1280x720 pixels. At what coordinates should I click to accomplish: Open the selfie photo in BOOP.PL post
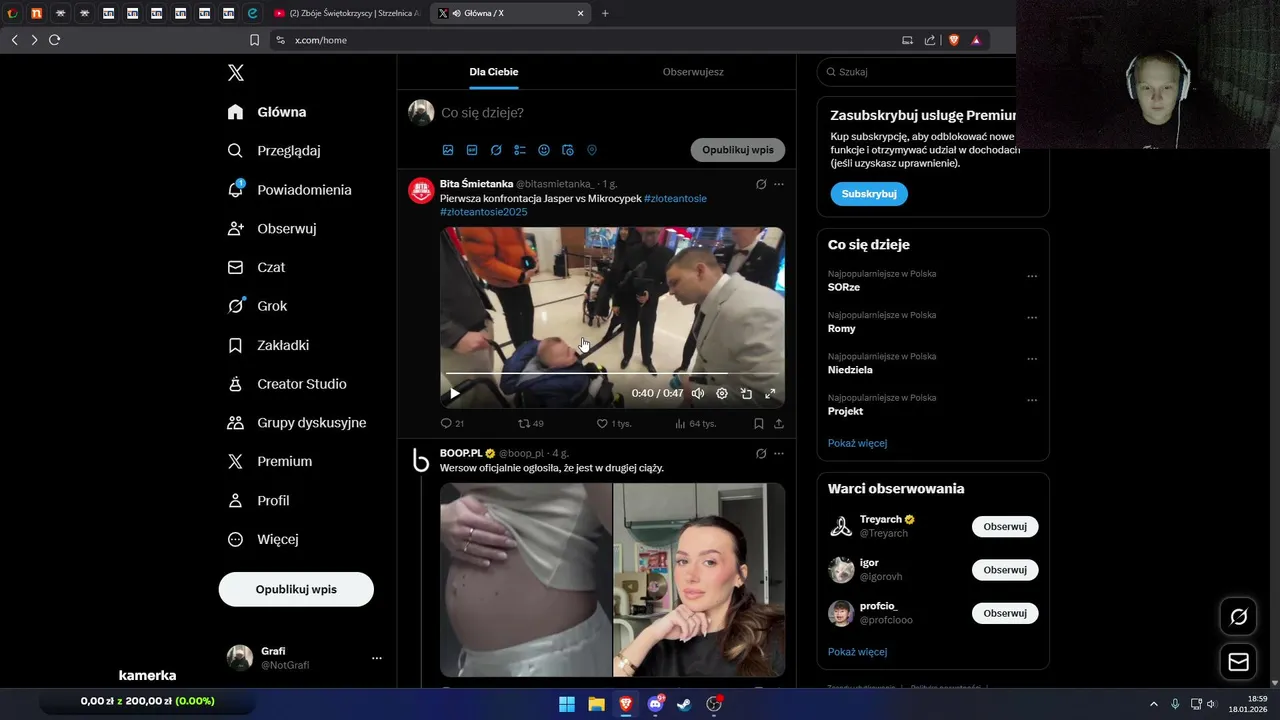tap(699, 580)
